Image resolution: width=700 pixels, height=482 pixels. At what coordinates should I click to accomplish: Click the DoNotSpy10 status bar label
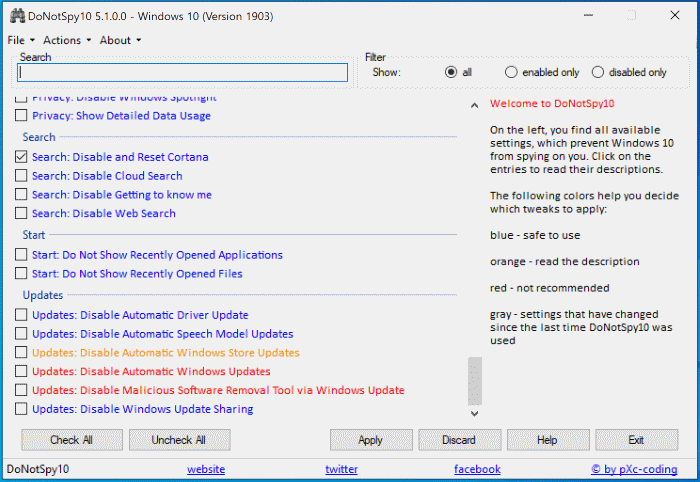point(38,469)
